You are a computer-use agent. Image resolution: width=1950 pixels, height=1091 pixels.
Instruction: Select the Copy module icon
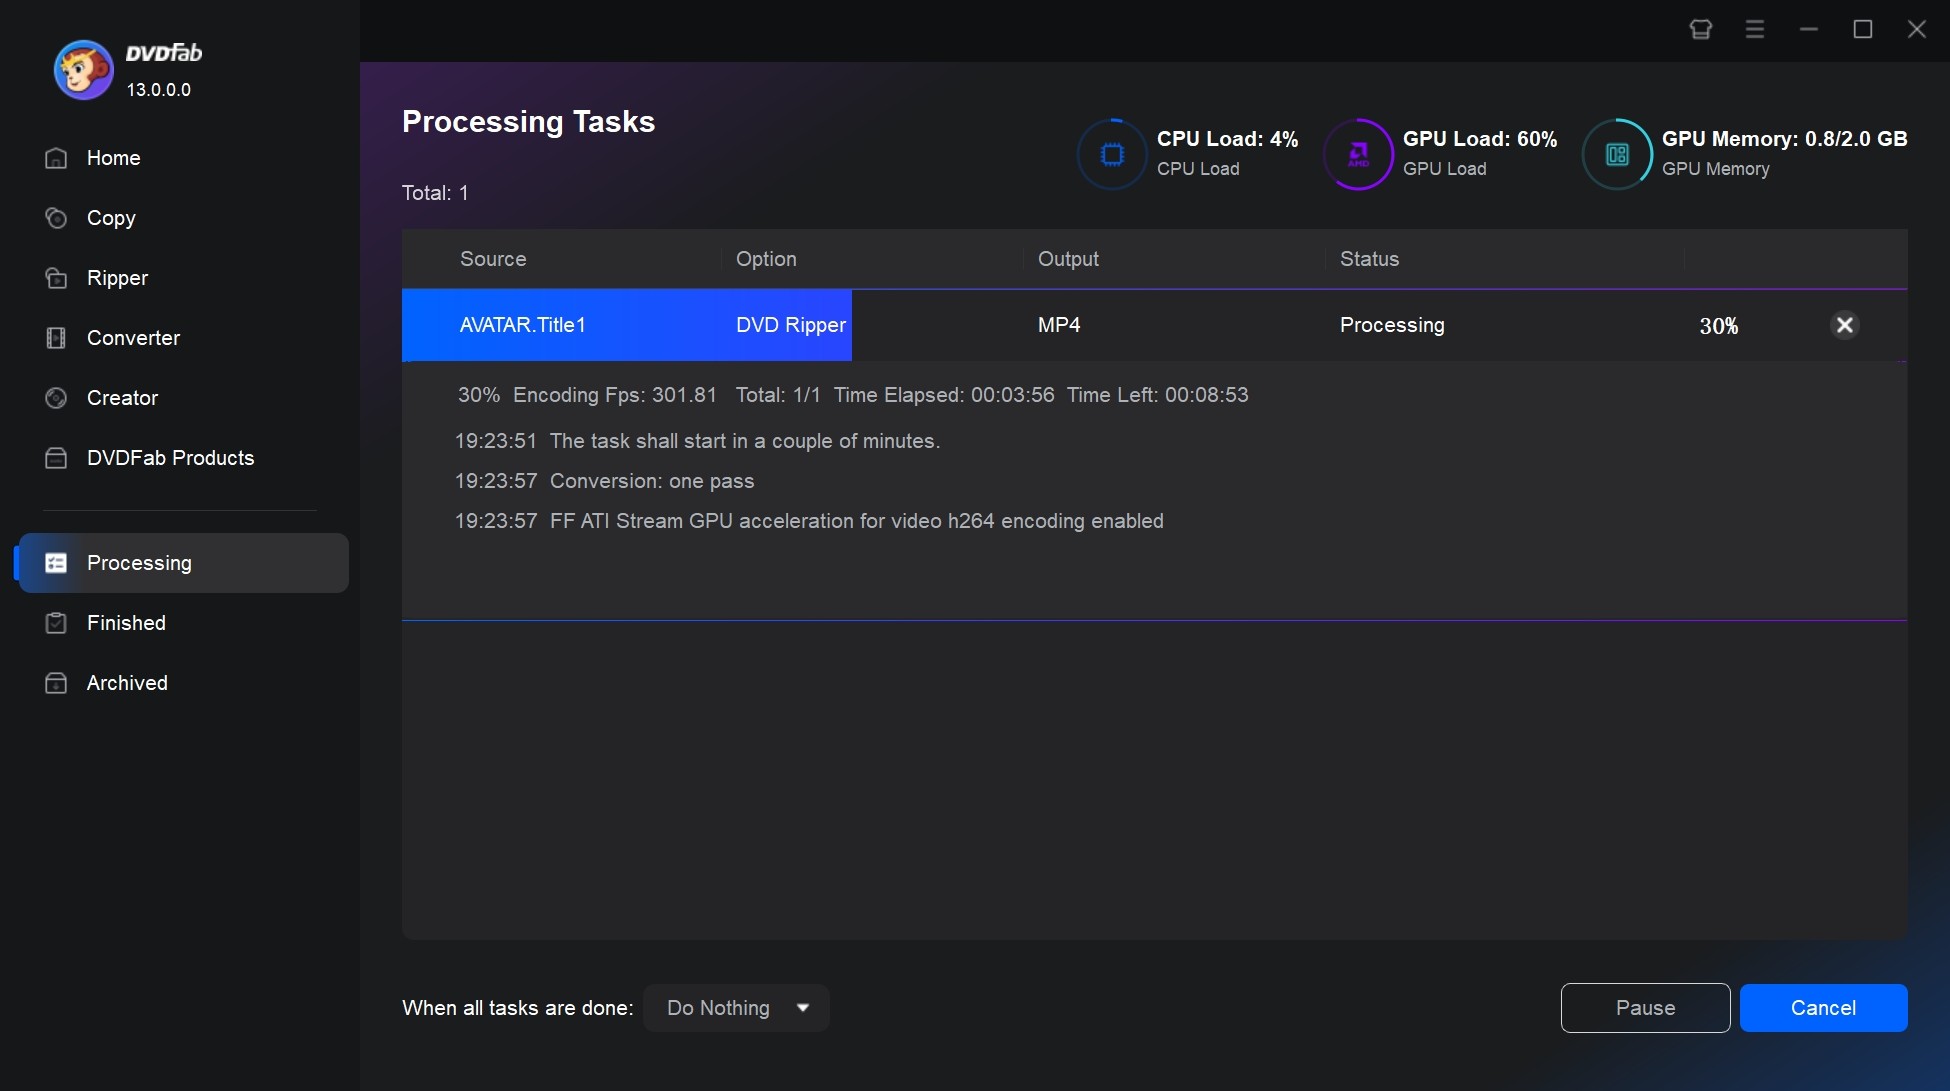pos(55,217)
